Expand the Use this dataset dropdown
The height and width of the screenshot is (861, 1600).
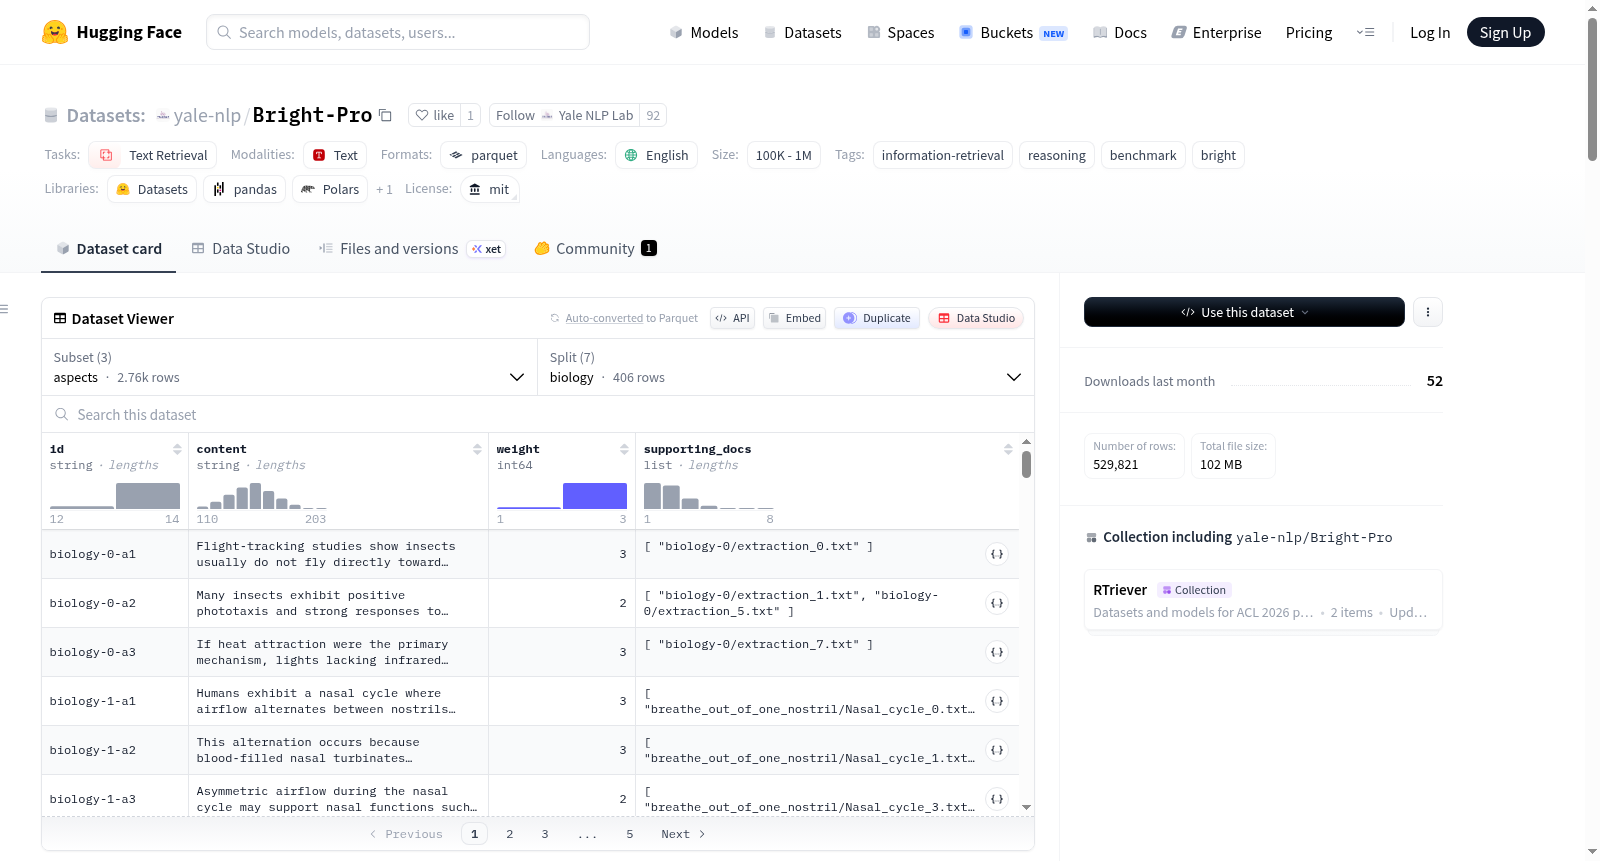(1244, 312)
